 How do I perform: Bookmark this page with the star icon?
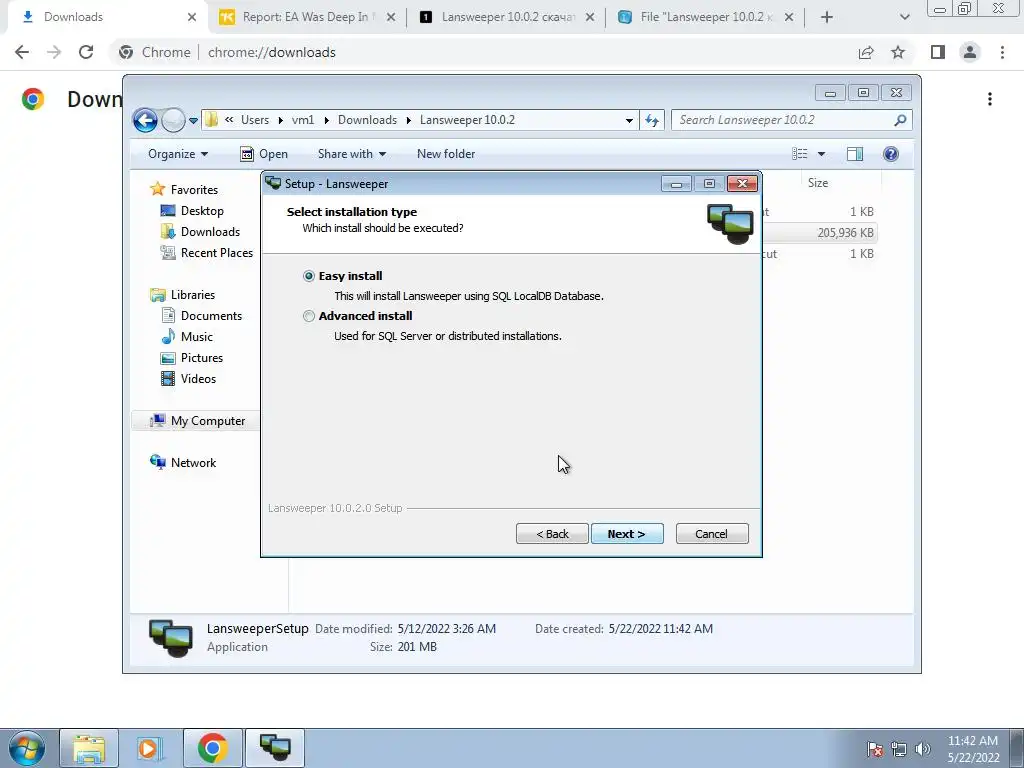point(899,52)
